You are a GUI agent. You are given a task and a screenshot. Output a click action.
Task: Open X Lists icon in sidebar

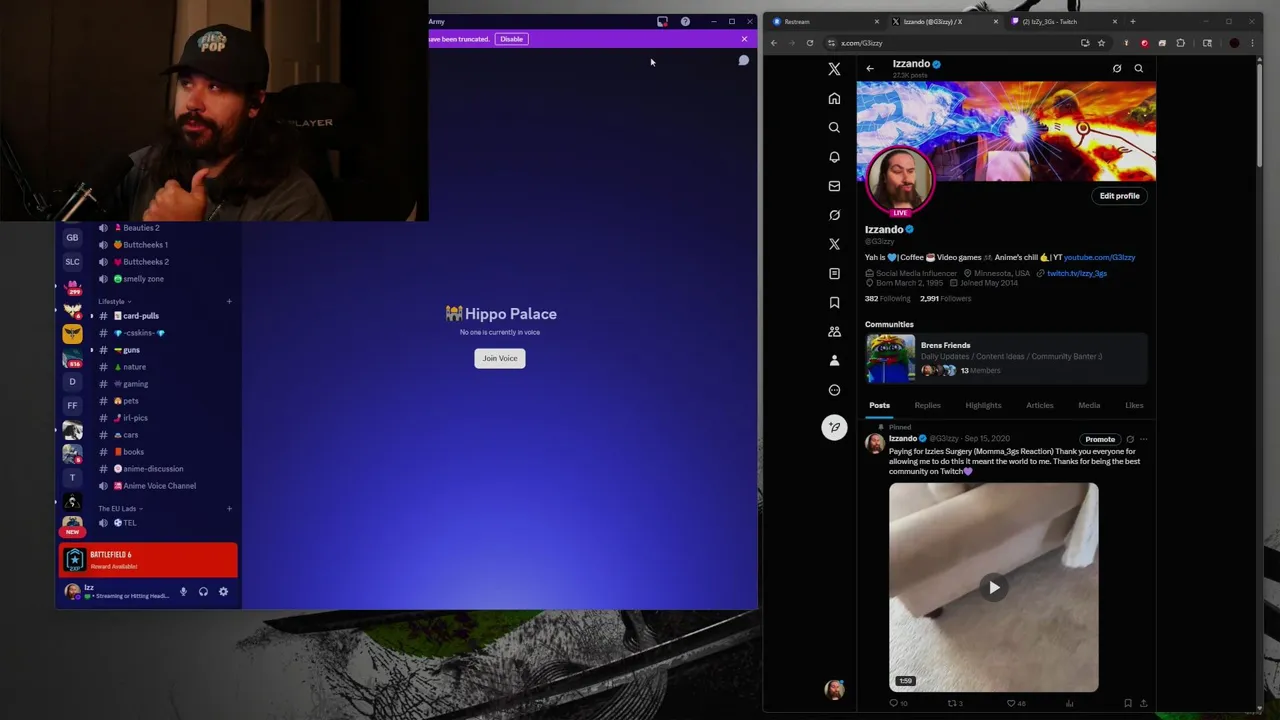pos(834,273)
